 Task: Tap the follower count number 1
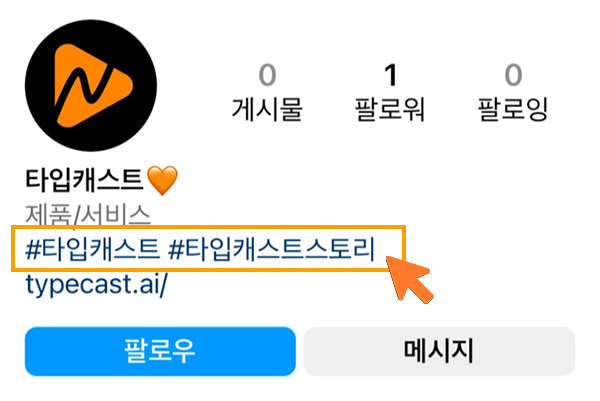390,75
